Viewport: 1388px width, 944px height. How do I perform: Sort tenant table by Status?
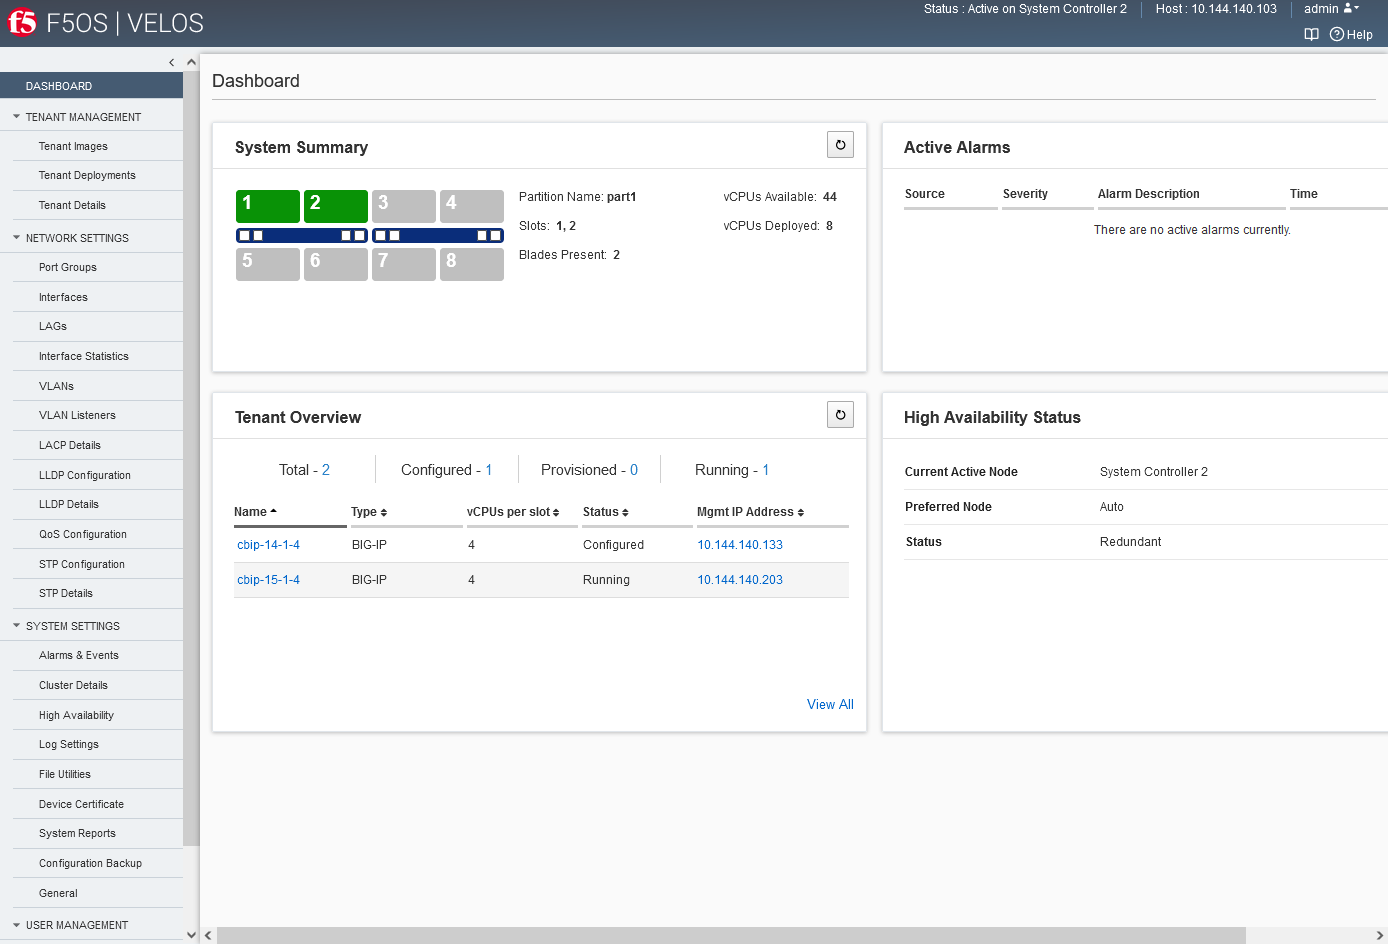click(x=606, y=512)
